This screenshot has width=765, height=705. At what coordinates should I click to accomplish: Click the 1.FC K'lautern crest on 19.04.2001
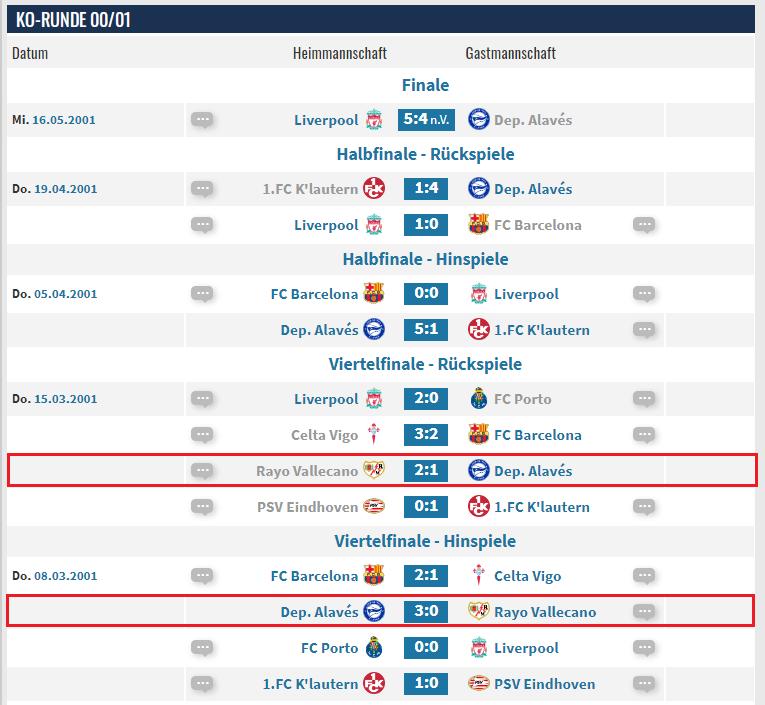tap(374, 189)
